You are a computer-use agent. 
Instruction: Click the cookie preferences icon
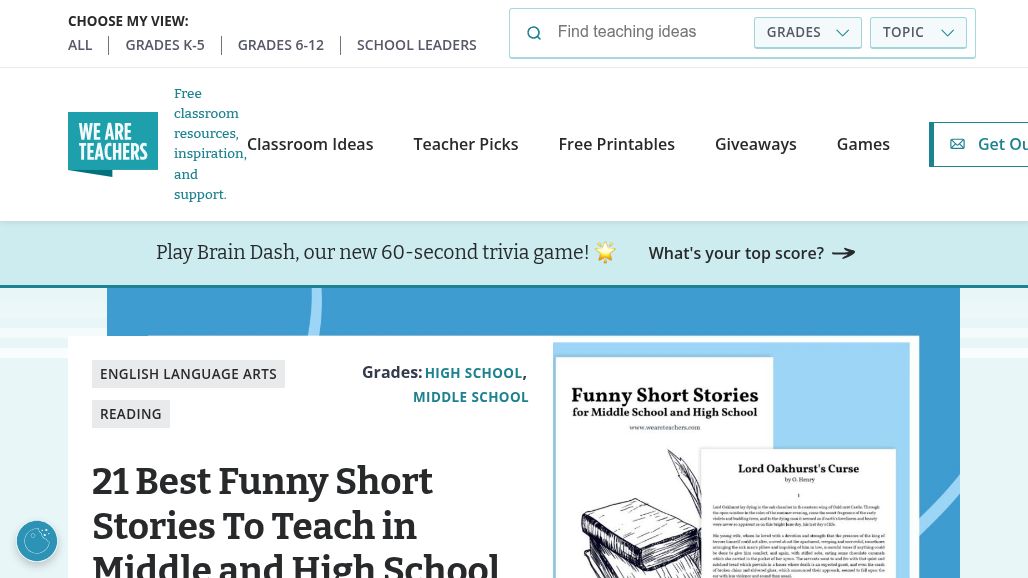[x=37, y=541]
